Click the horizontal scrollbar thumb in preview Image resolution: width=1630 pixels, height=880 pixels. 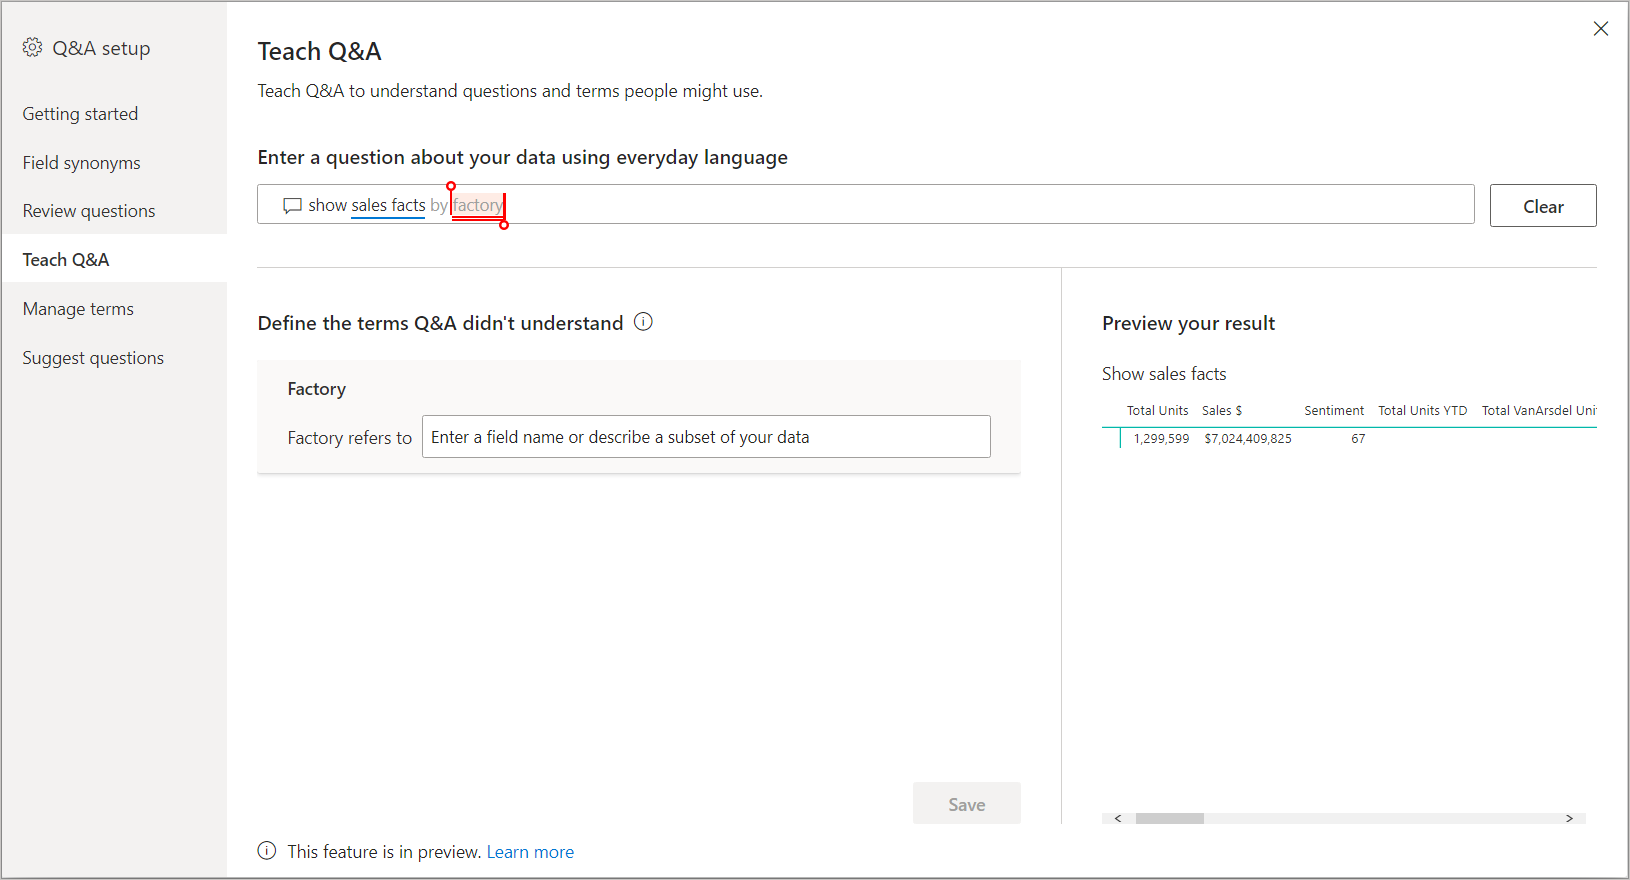pos(1170,818)
